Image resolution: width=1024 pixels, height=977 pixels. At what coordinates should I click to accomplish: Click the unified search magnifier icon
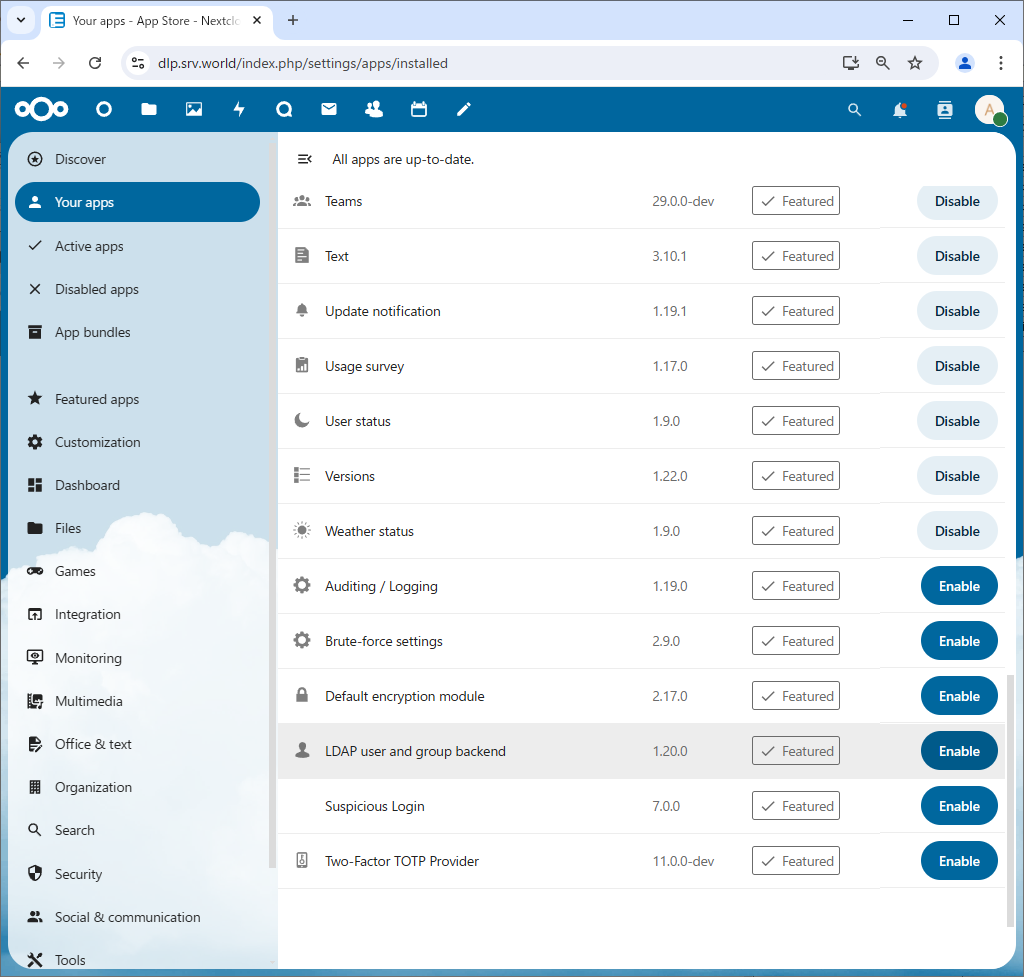point(854,110)
